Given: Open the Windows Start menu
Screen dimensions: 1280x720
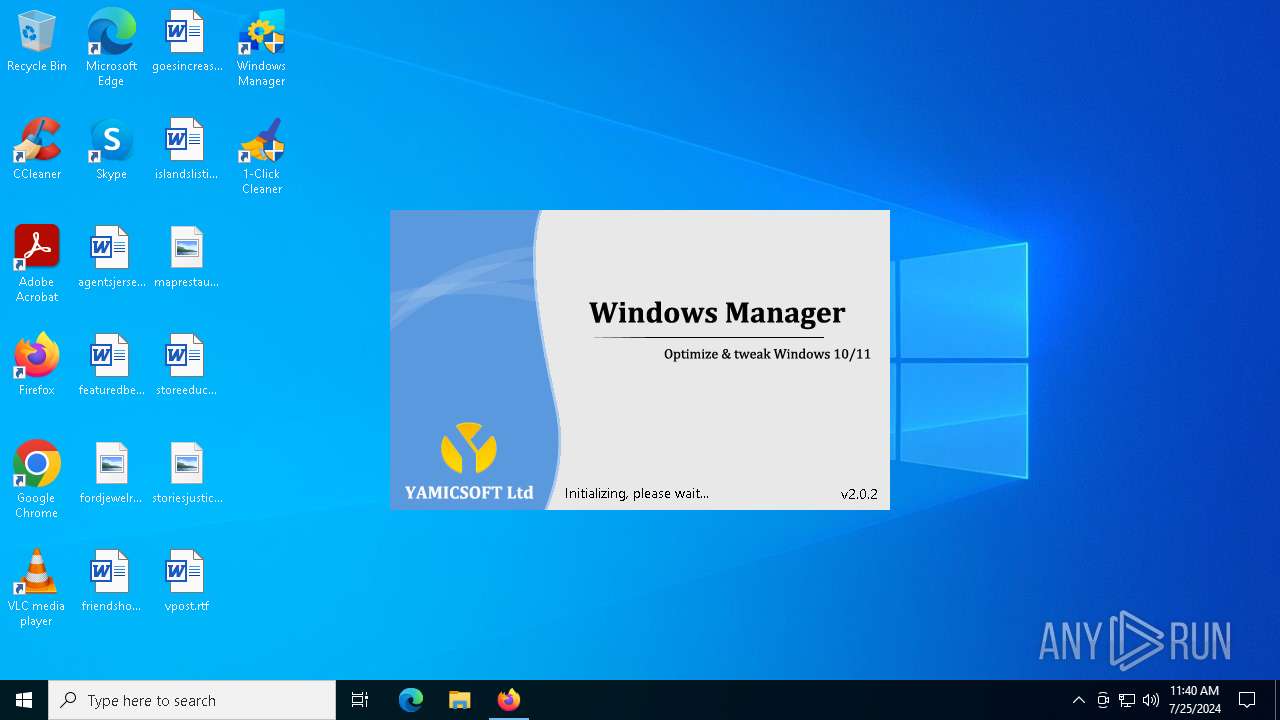Looking at the screenshot, I should [24, 700].
